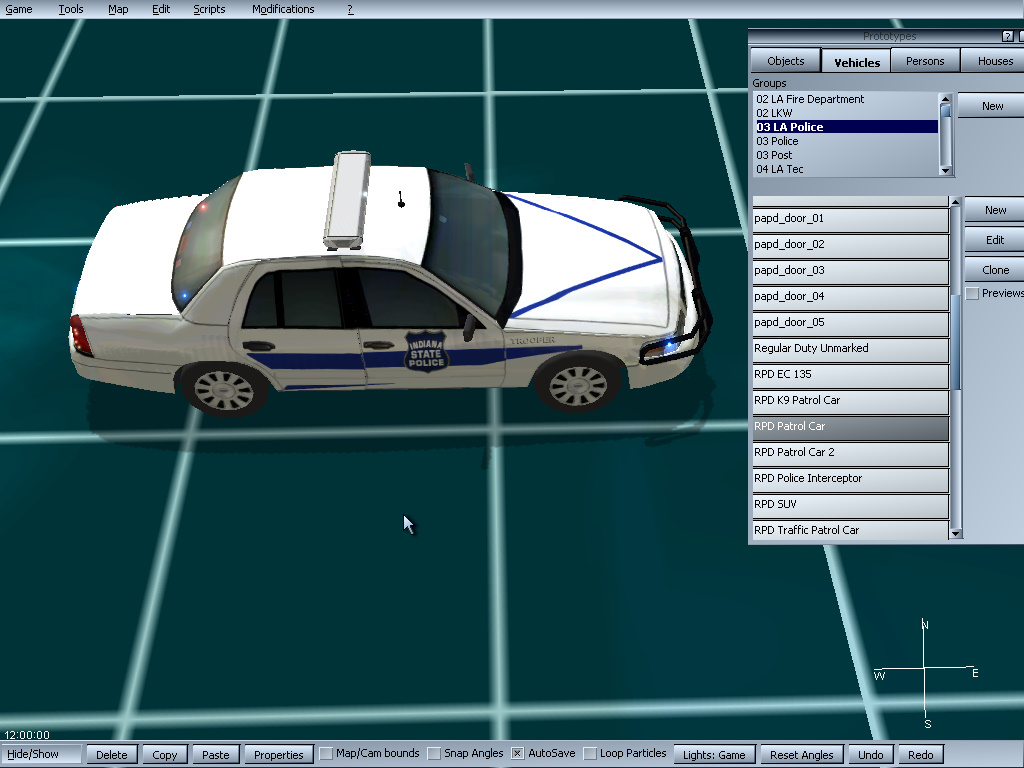Select the highlighted RPD Patrol Car entry
The width and height of the screenshot is (1024, 768).
[850, 427]
